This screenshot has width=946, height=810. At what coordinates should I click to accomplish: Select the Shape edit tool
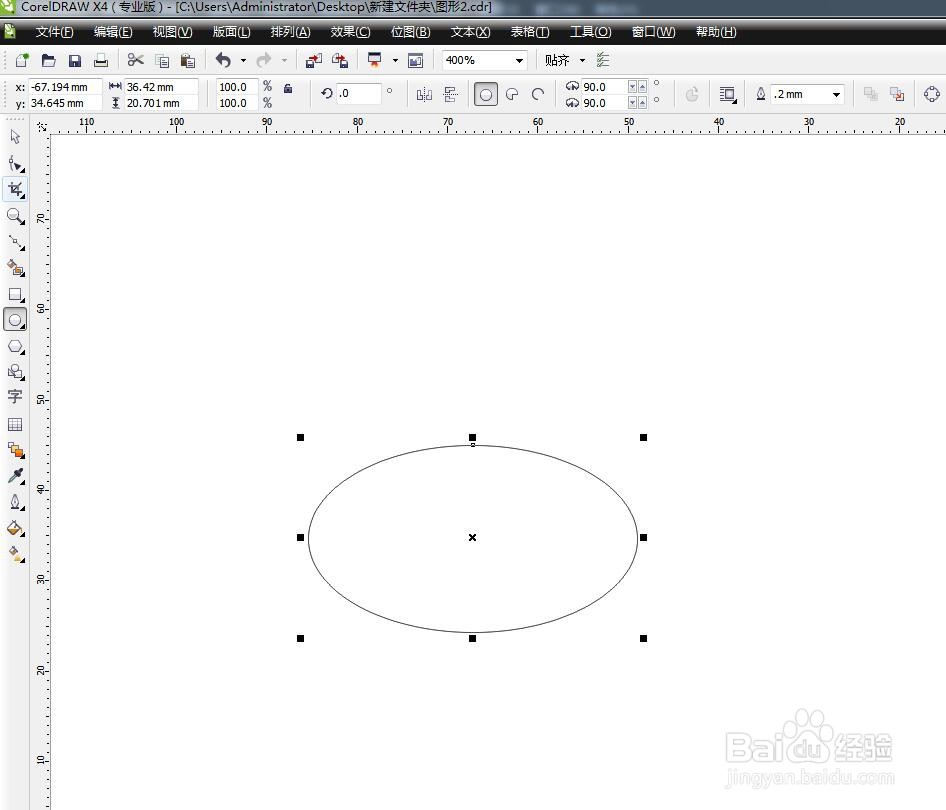(15, 164)
